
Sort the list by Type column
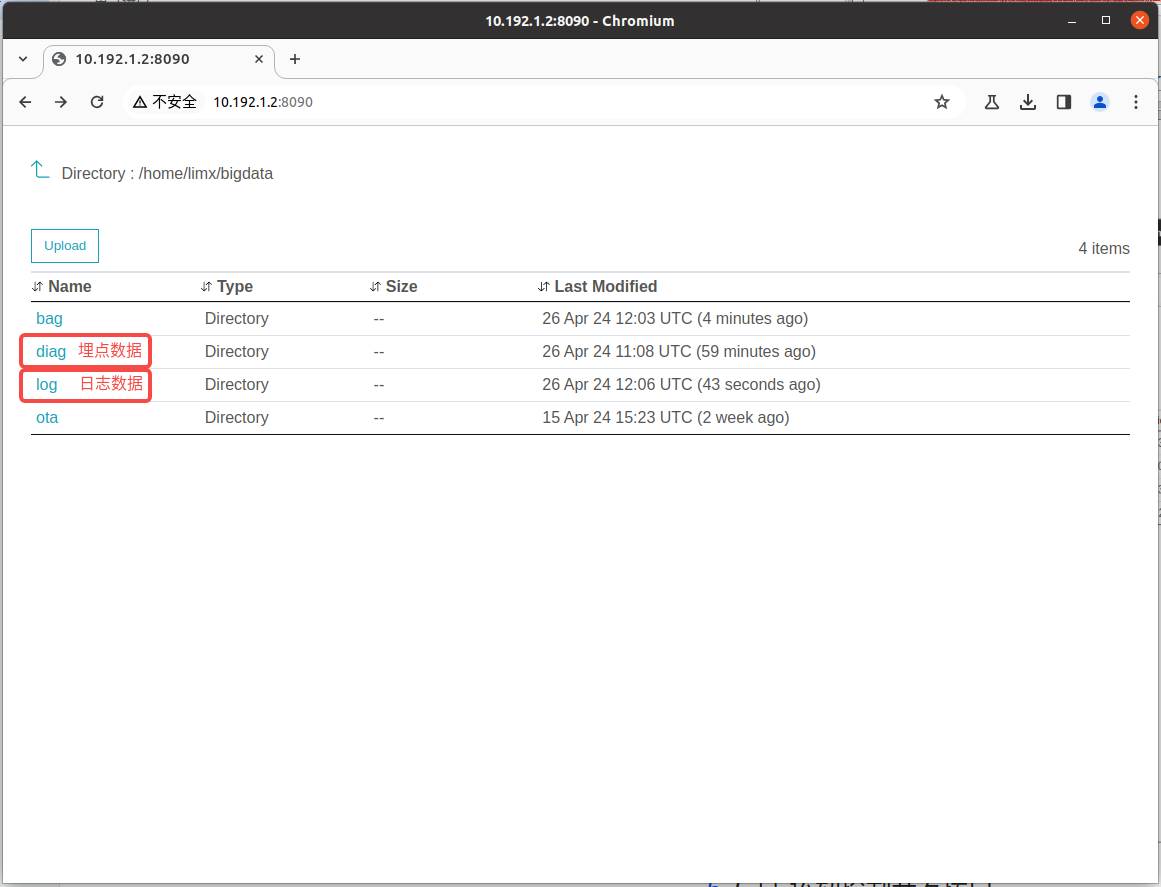227,287
